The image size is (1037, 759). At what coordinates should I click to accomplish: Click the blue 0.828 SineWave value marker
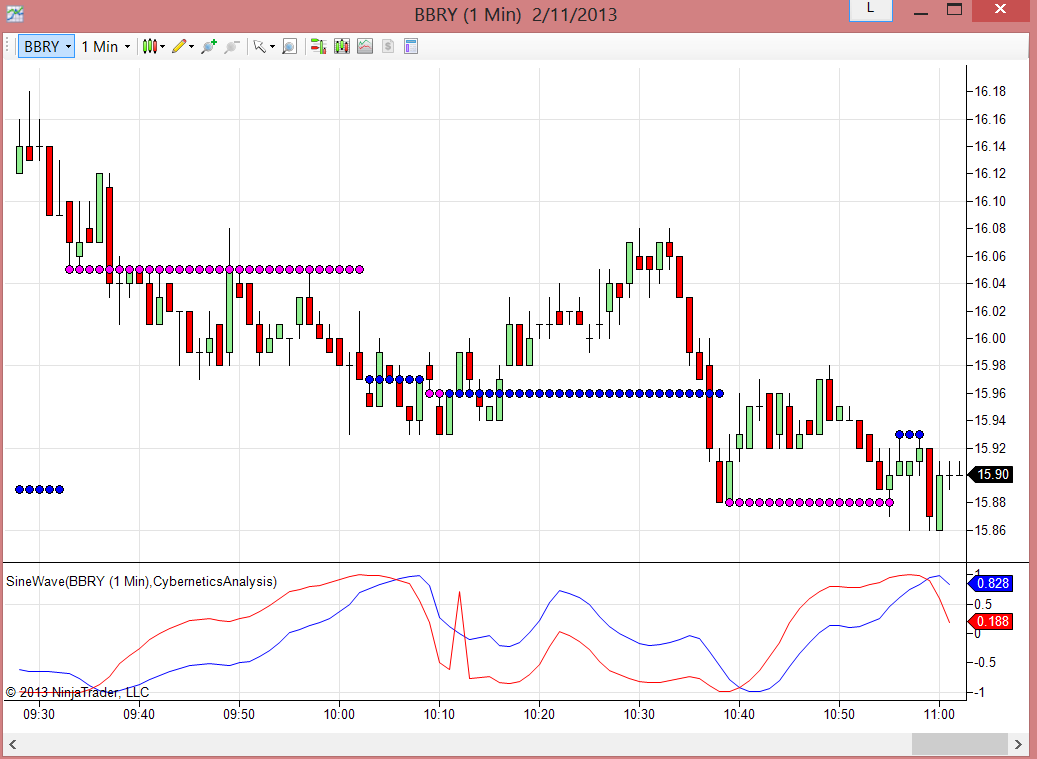pyautogui.click(x=989, y=583)
